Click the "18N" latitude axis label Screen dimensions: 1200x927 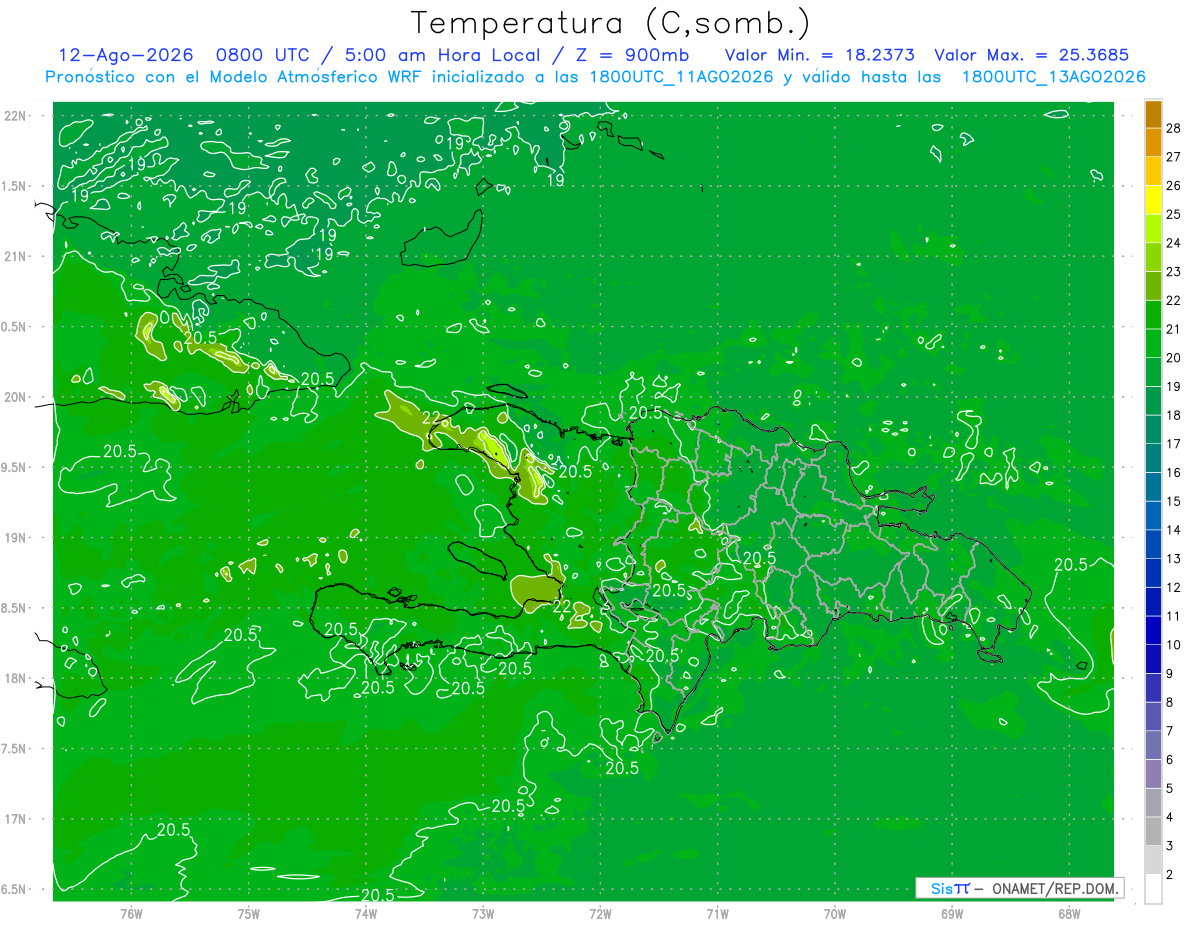(x=16, y=678)
